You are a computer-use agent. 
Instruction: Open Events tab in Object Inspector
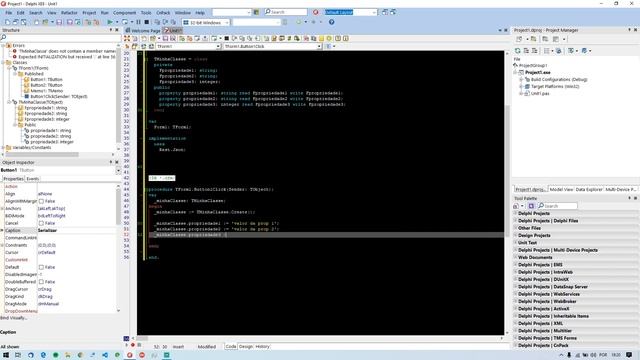33,179
